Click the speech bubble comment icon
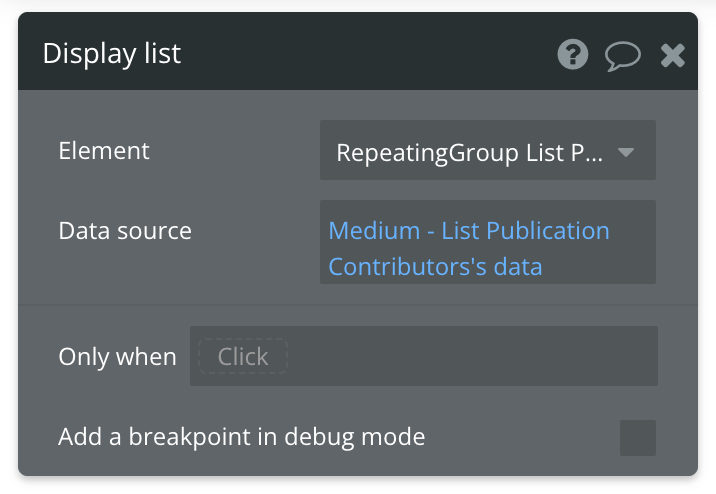Image resolution: width=716 pixels, height=494 pixels. [x=622, y=55]
